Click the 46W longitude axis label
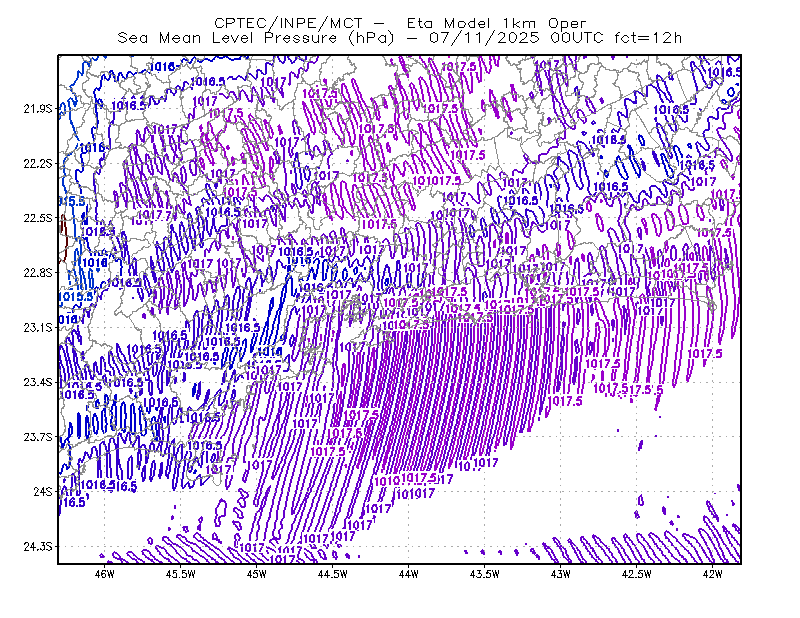 click(x=105, y=574)
